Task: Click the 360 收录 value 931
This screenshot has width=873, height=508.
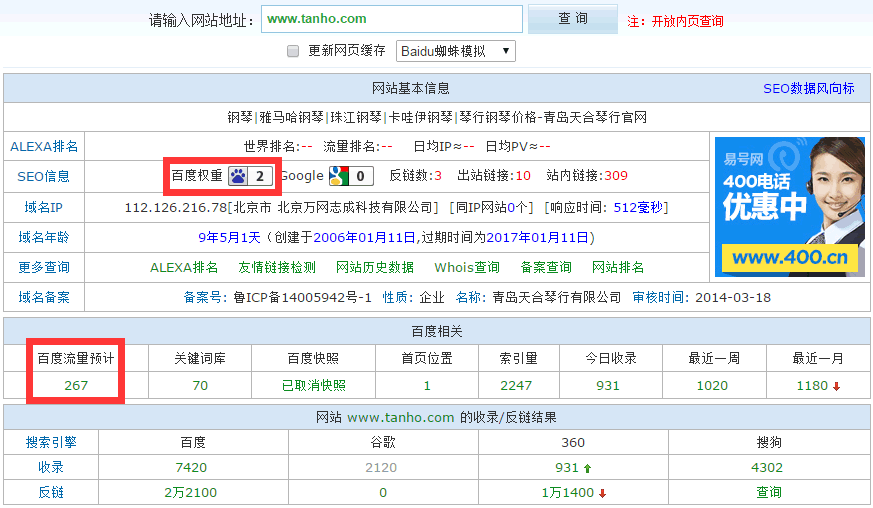Action: click(567, 467)
